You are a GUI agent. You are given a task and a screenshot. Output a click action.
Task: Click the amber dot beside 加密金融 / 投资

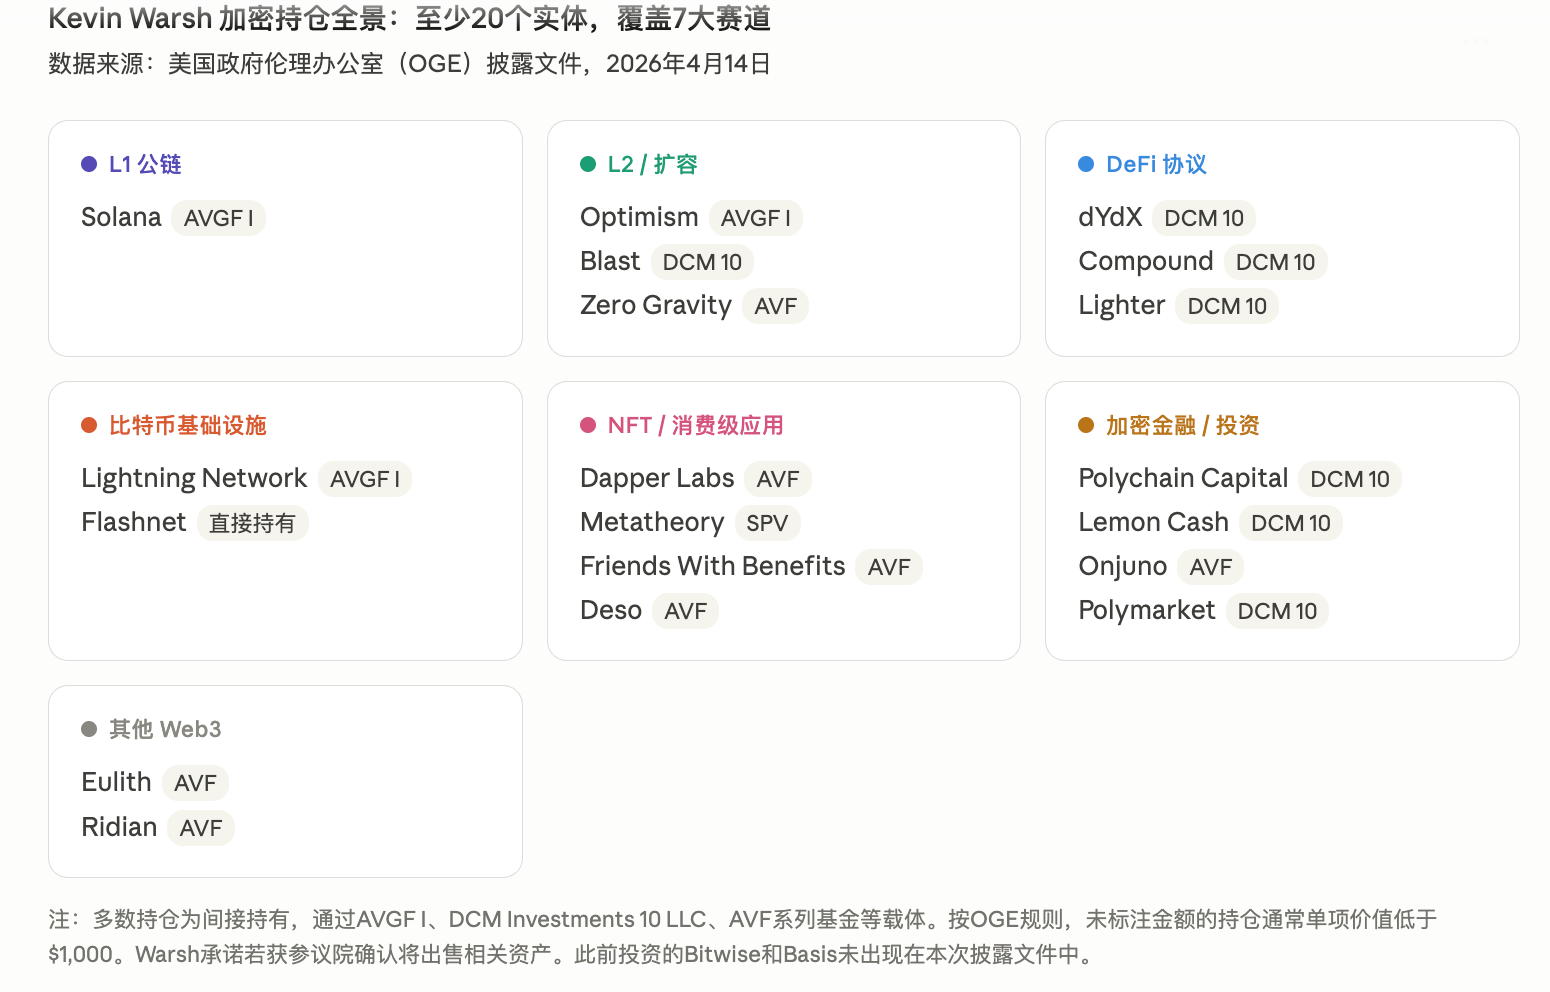pyautogui.click(x=1086, y=425)
